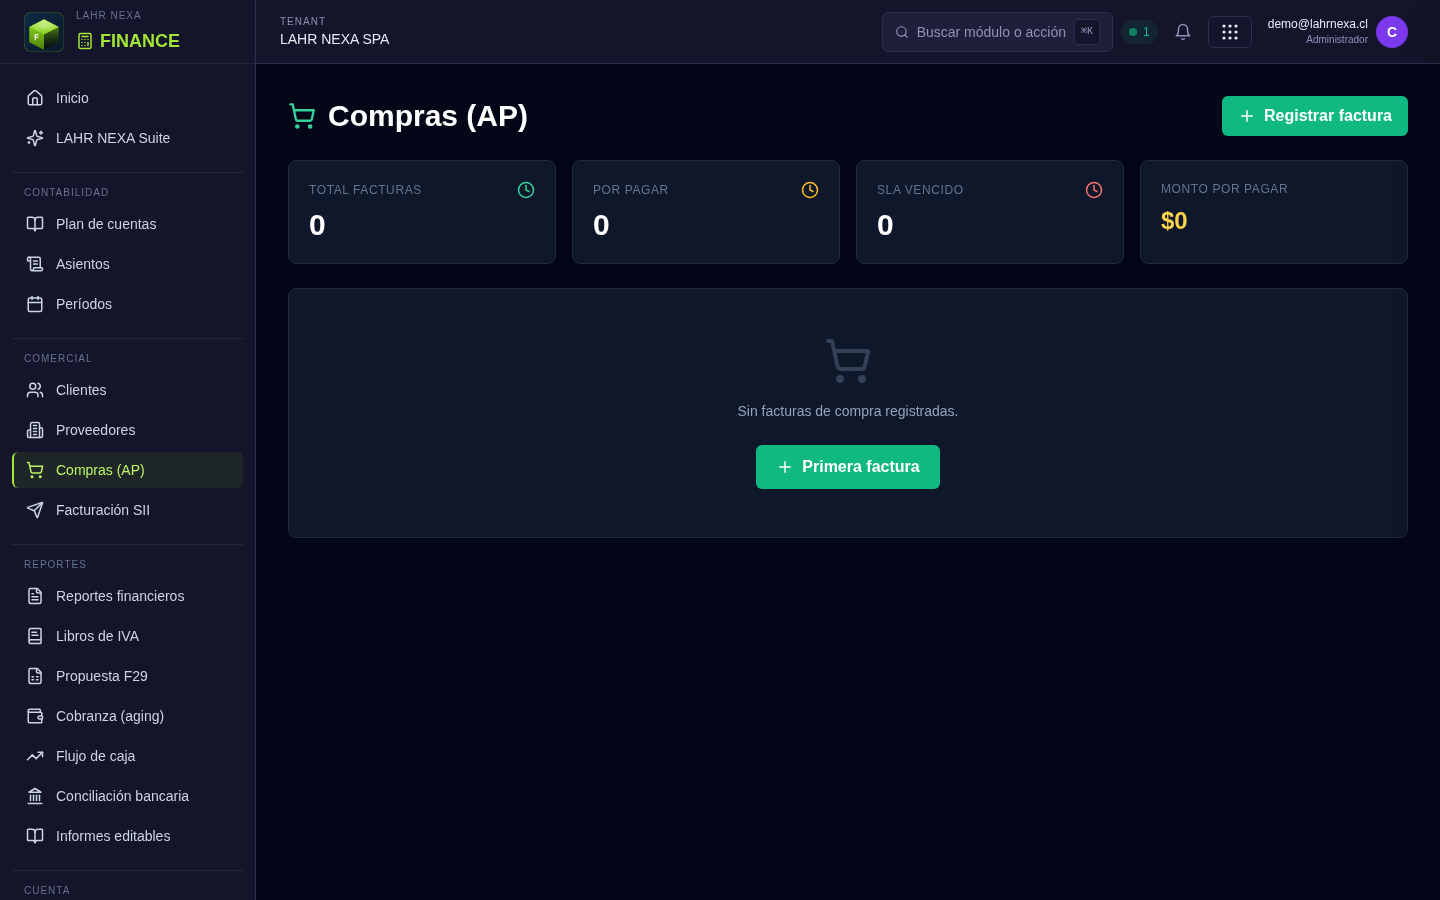Select Facturación SII
Image resolution: width=1440 pixels, height=900 pixels.
[128, 510]
